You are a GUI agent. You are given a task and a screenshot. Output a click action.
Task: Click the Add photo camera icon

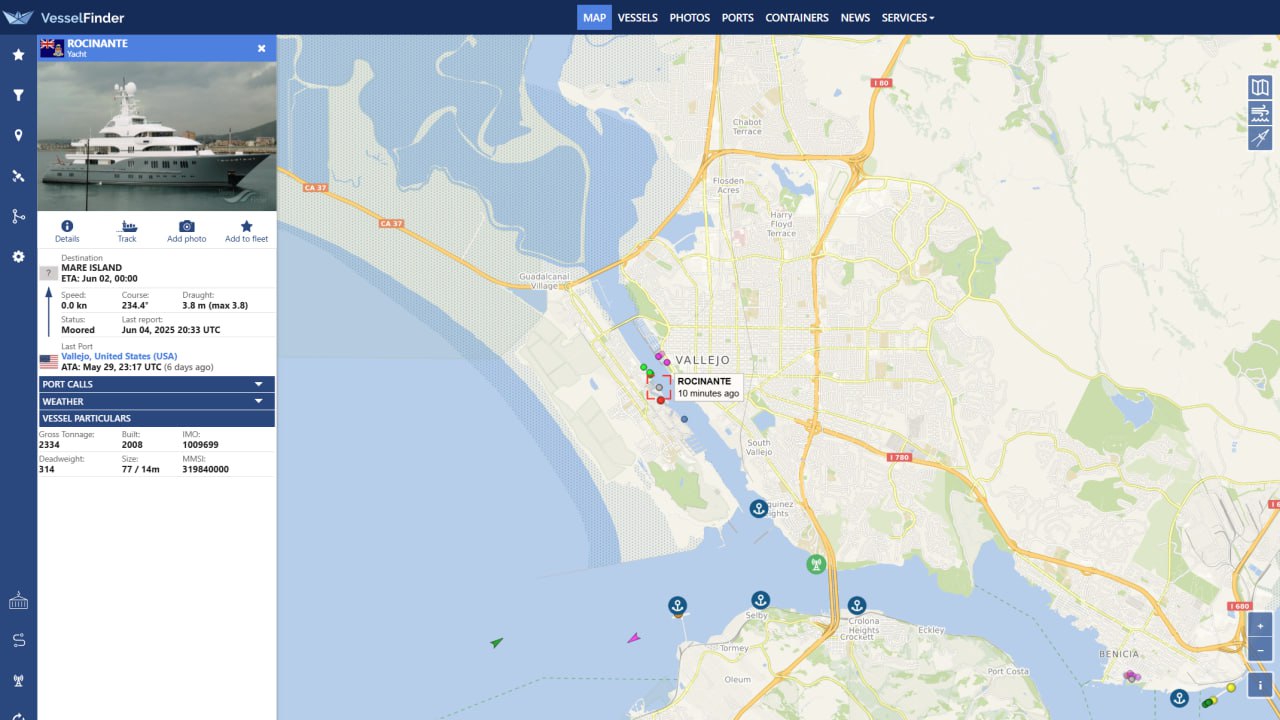(x=187, y=231)
